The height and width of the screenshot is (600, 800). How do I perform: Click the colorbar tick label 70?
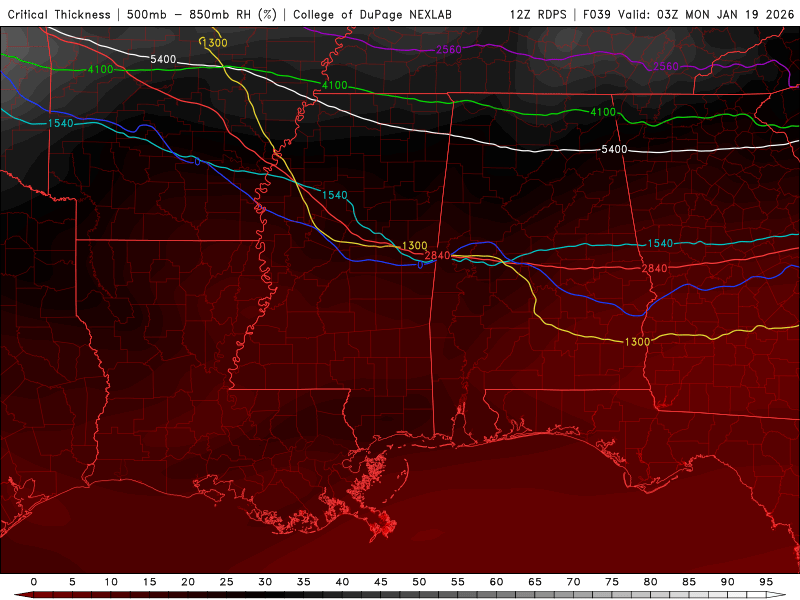[573, 582]
